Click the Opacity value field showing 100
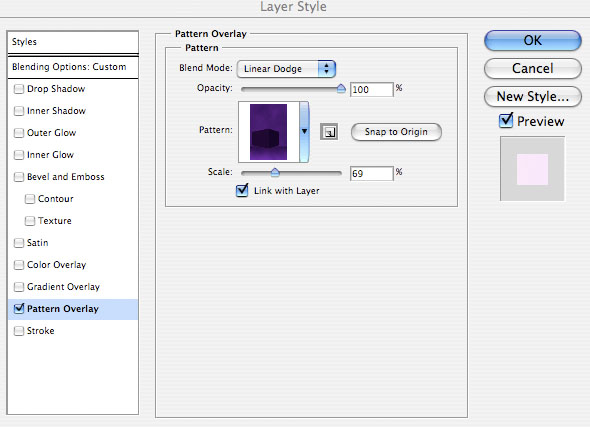This screenshot has height=427, width=590. [371, 90]
